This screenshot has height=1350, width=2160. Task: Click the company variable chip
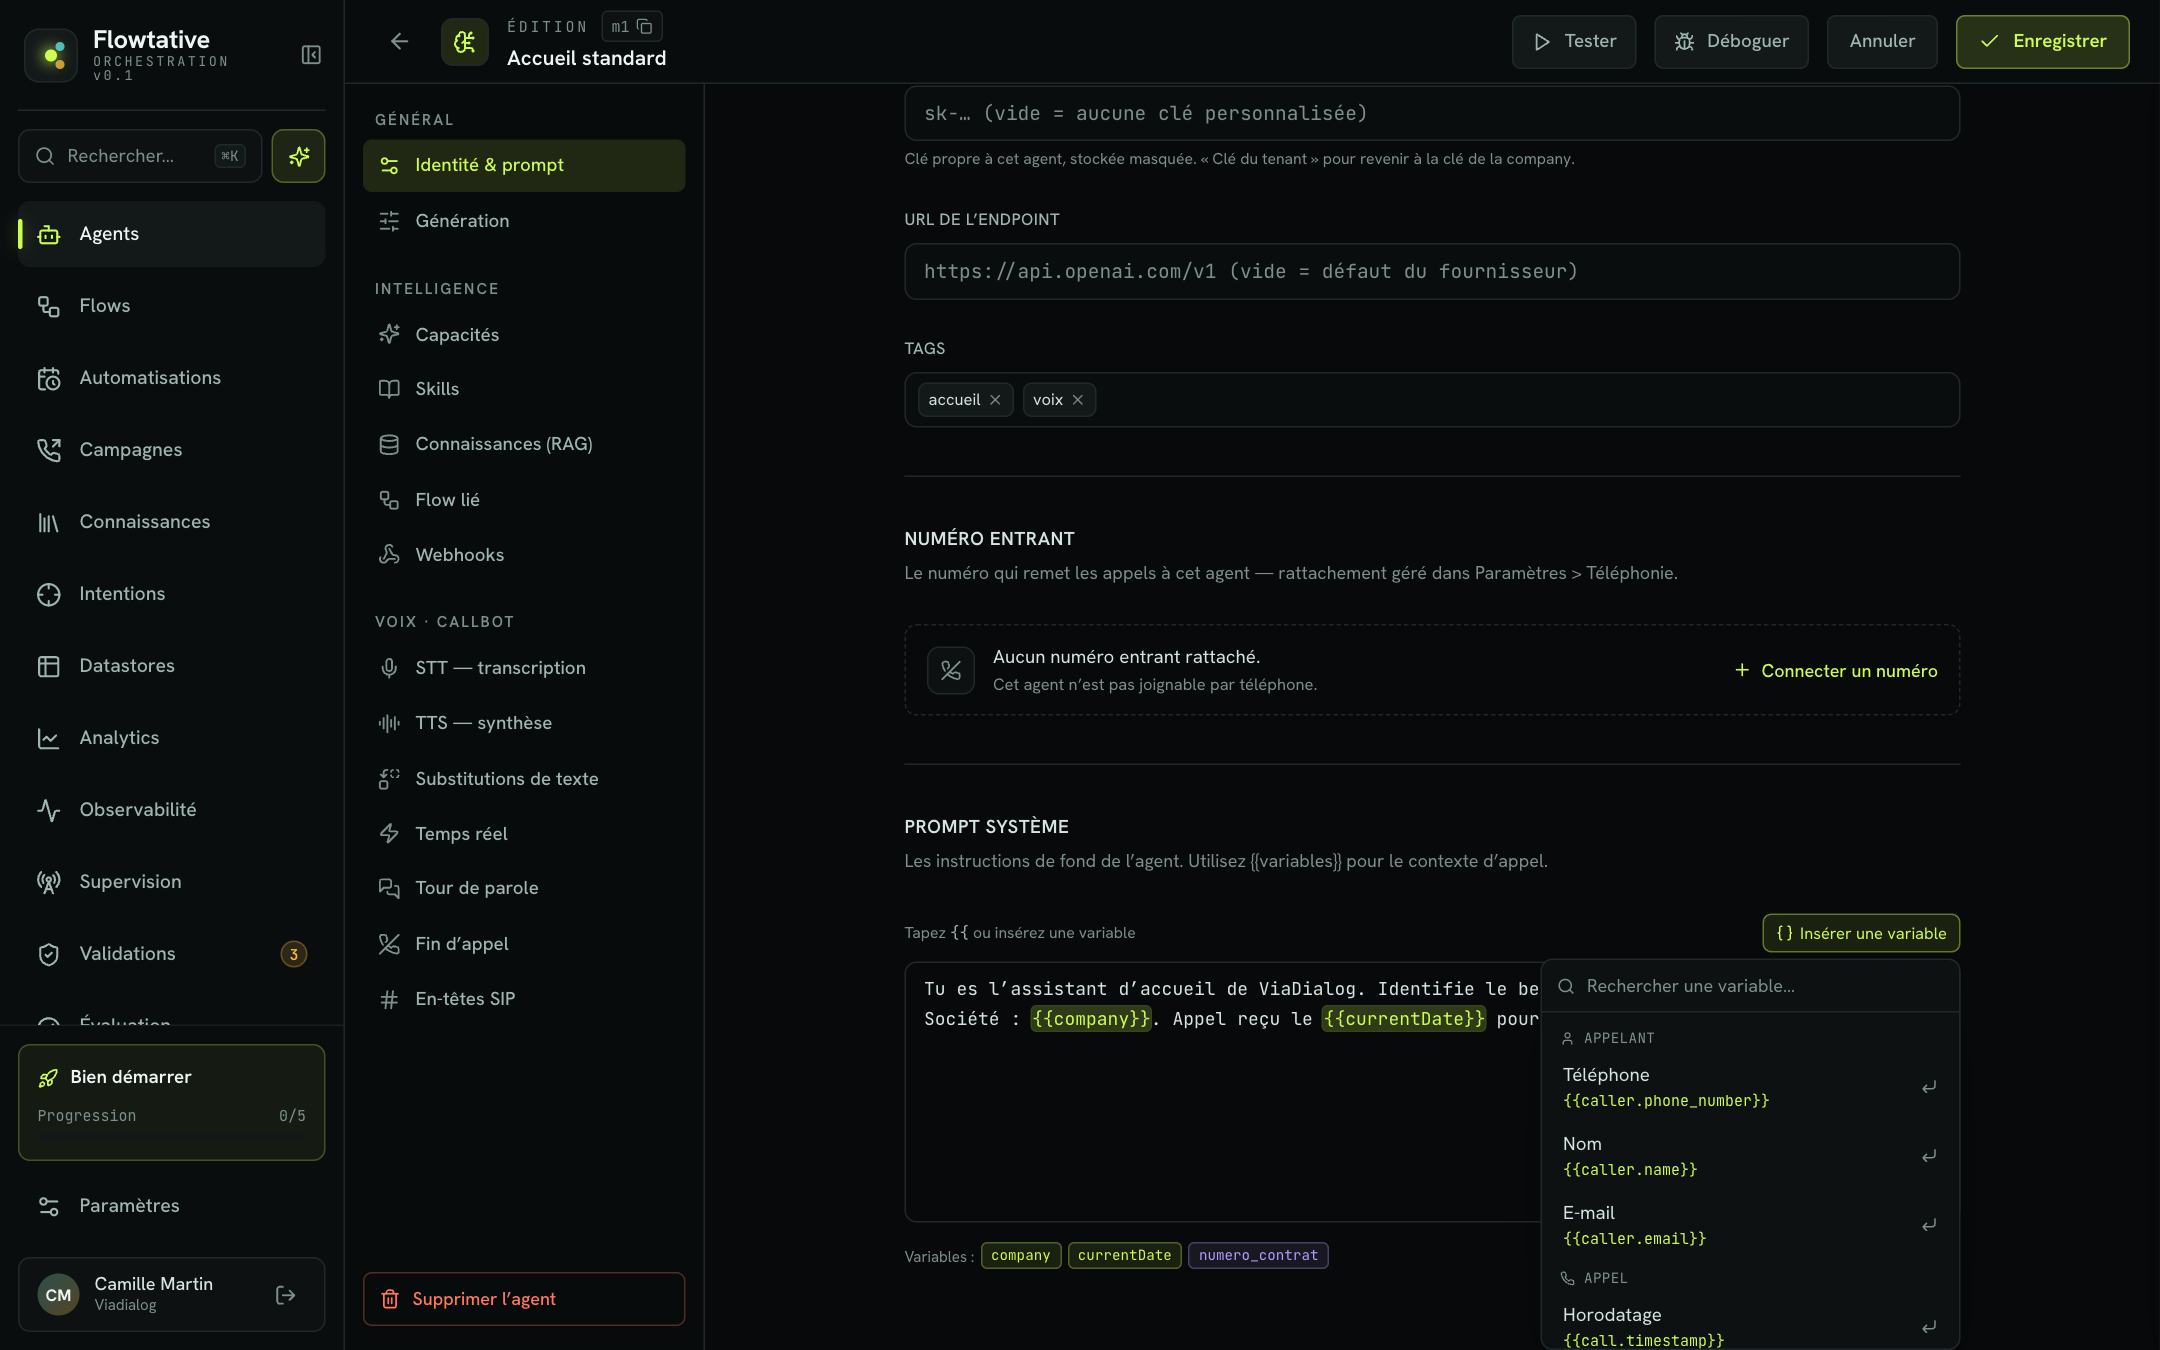1021,1255
